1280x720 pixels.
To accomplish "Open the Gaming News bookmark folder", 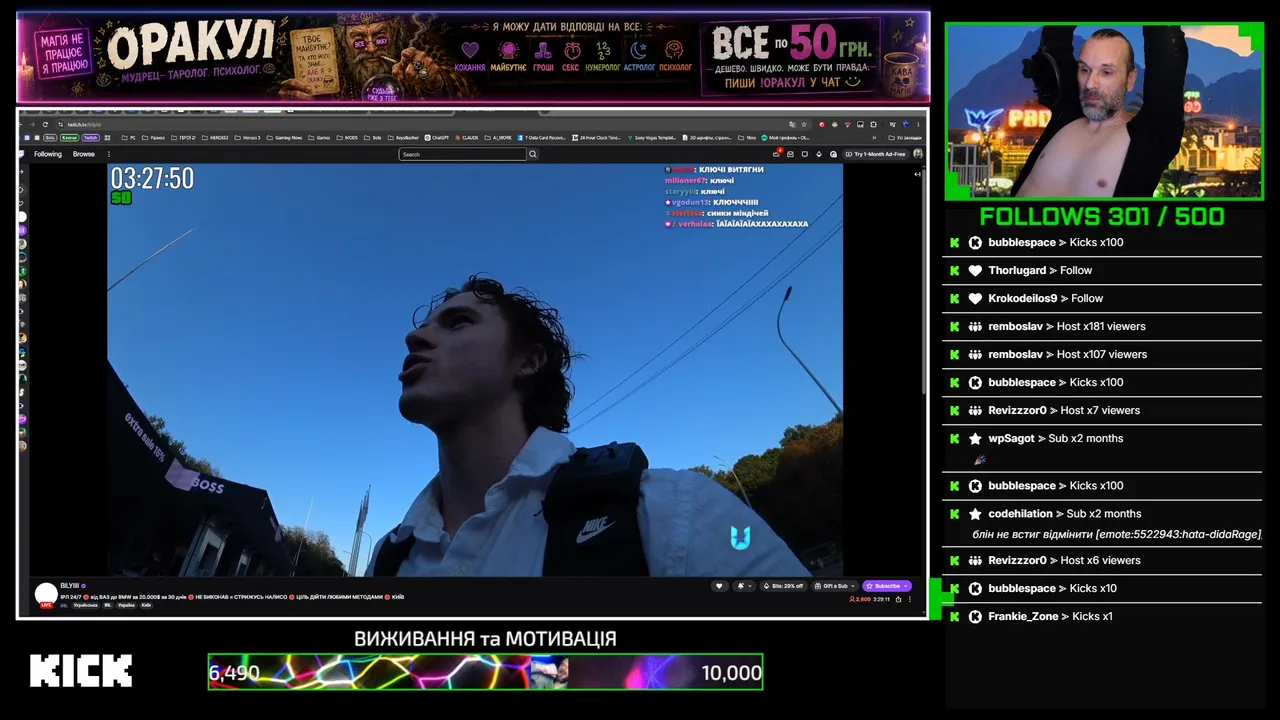I will click(x=285, y=137).
